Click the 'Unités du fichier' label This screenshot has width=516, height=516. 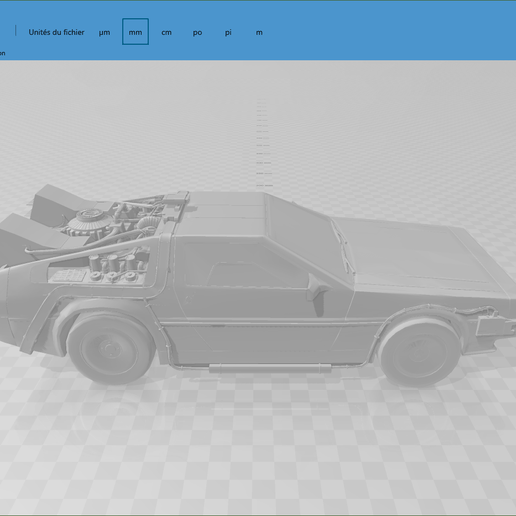(56, 32)
